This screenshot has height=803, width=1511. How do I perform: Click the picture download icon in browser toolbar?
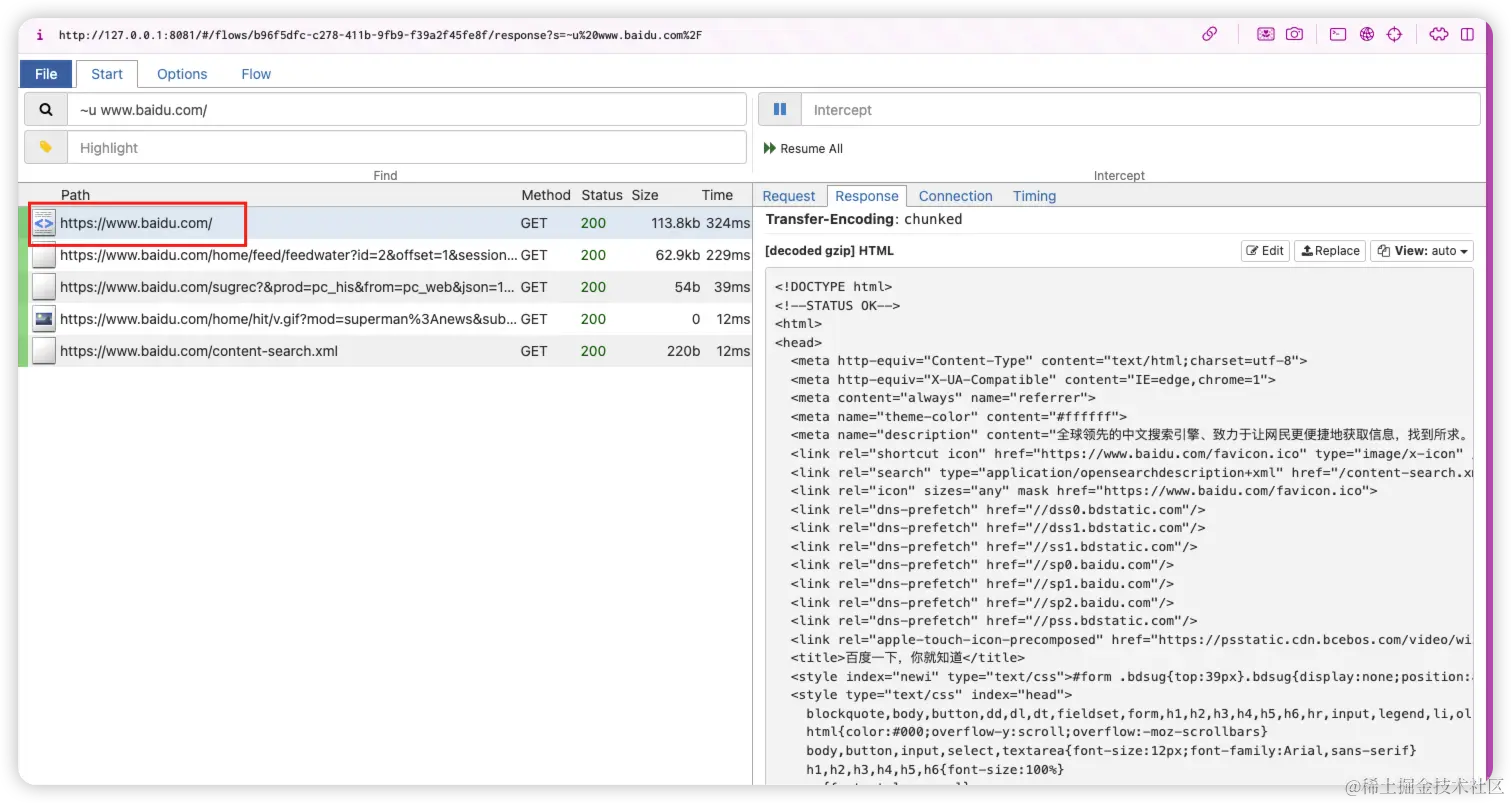pyautogui.click(x=1266, y=34)
